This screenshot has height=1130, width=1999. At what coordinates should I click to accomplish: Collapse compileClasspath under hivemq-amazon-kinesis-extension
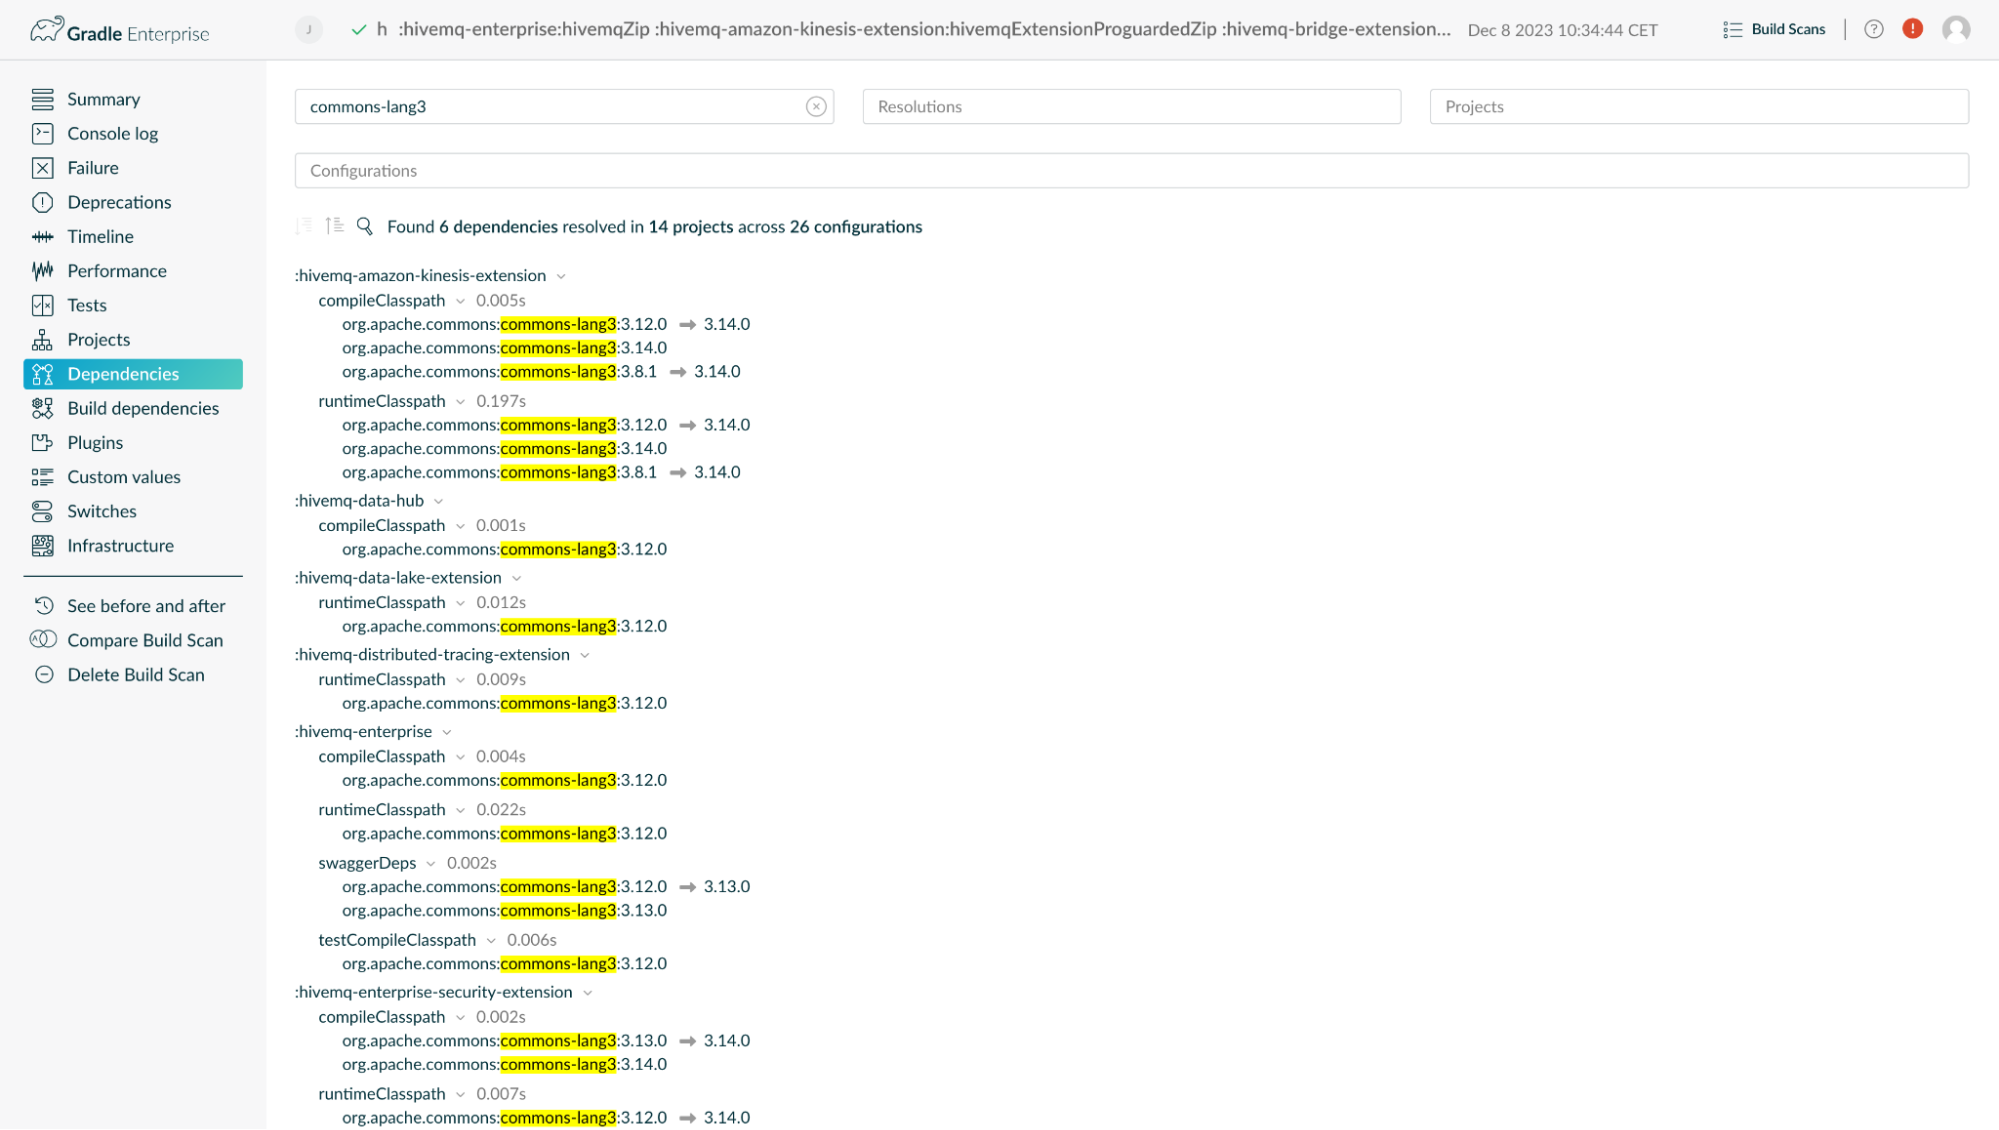point(460,302)
